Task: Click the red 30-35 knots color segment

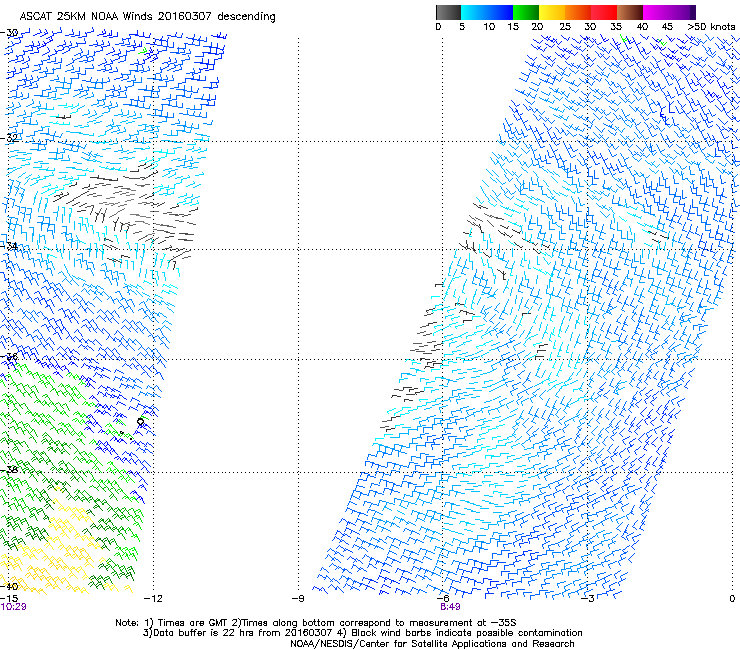Action: (x=604, y=12)
